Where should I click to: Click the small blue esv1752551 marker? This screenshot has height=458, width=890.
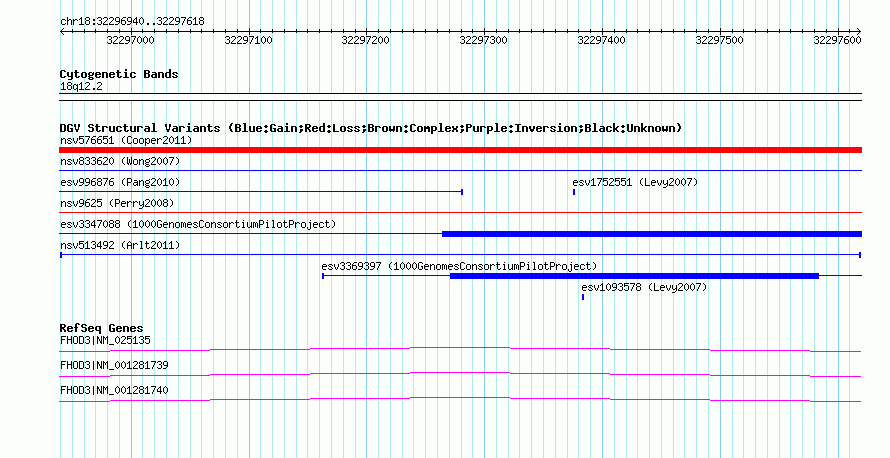tap(574, 192)
